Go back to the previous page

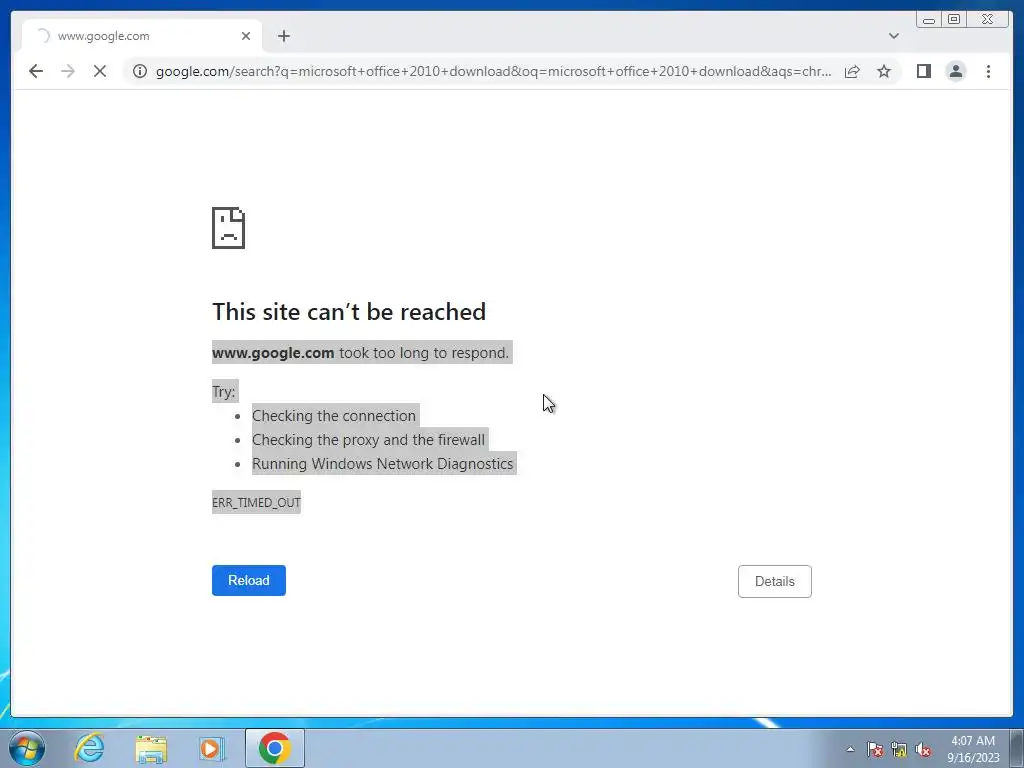tap(36, 71)
